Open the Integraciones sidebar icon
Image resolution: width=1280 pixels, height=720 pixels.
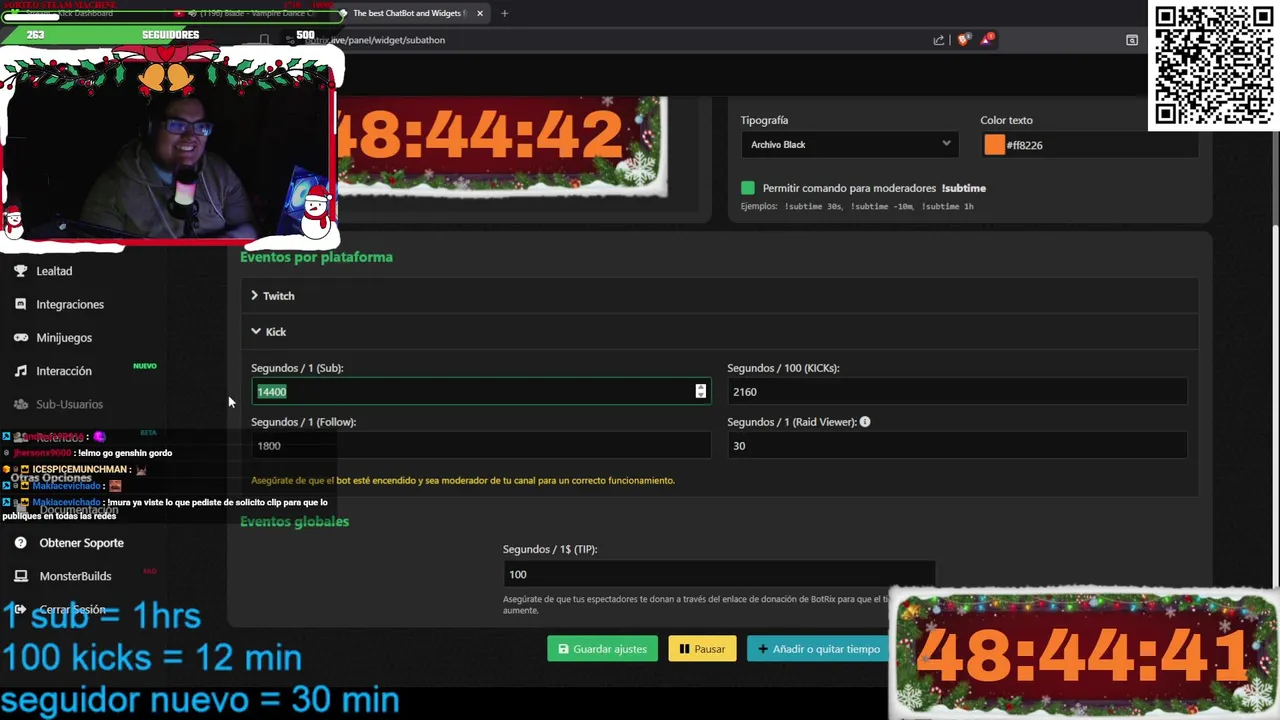coord(20,304)
